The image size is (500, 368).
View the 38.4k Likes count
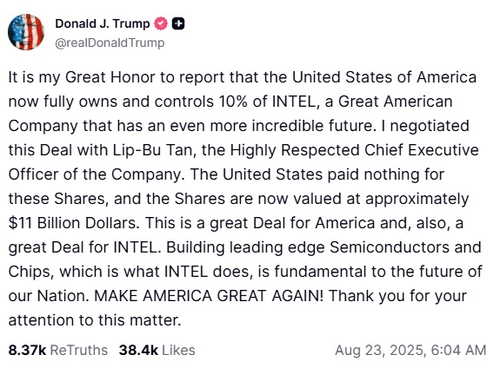[138, 350]
